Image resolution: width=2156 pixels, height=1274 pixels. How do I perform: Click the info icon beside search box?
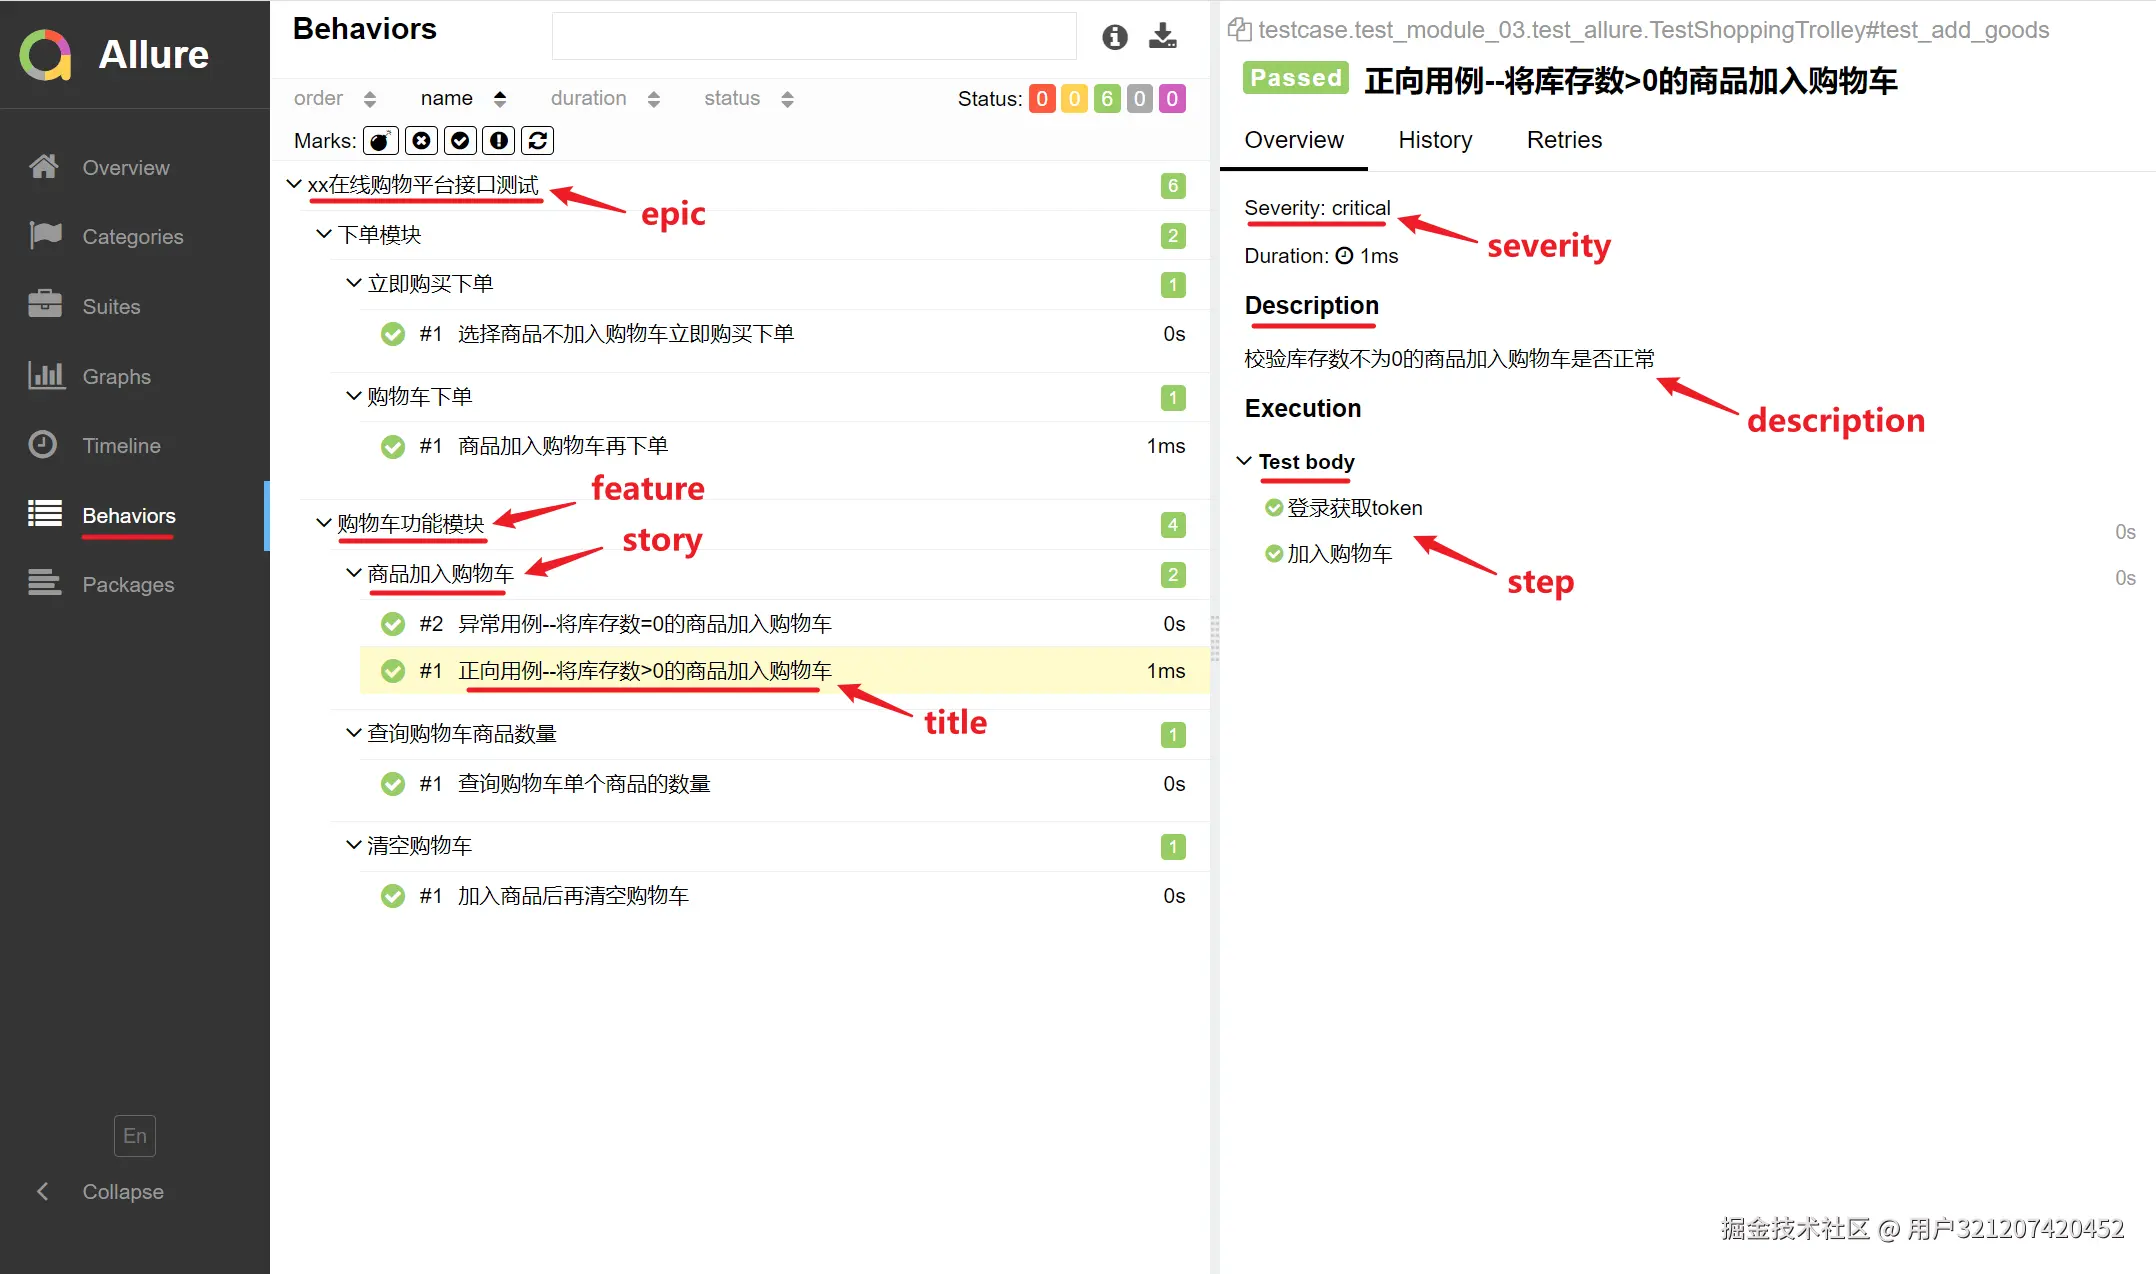click(1114, 37)
